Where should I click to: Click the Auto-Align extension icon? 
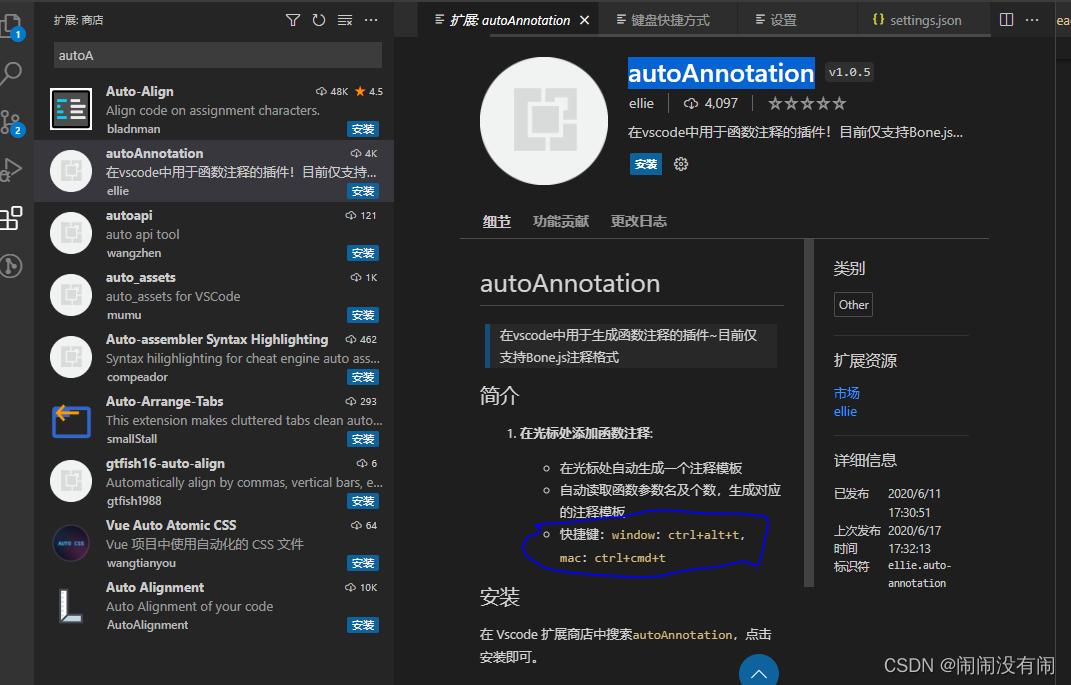pyautogui.click(x=71, y=109)
